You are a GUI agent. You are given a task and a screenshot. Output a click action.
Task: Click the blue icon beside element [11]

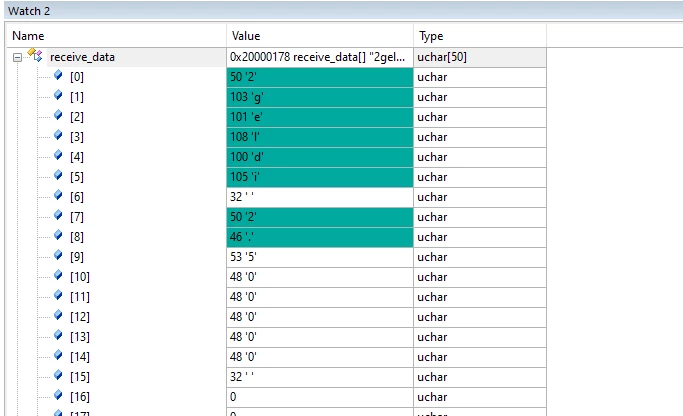pos(58,295)
